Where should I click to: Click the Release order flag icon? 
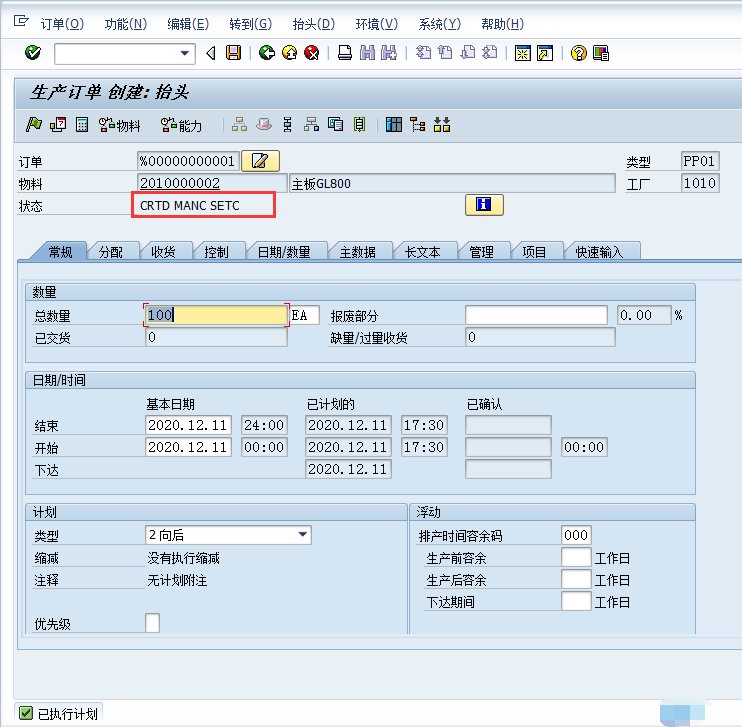point(34,125)
